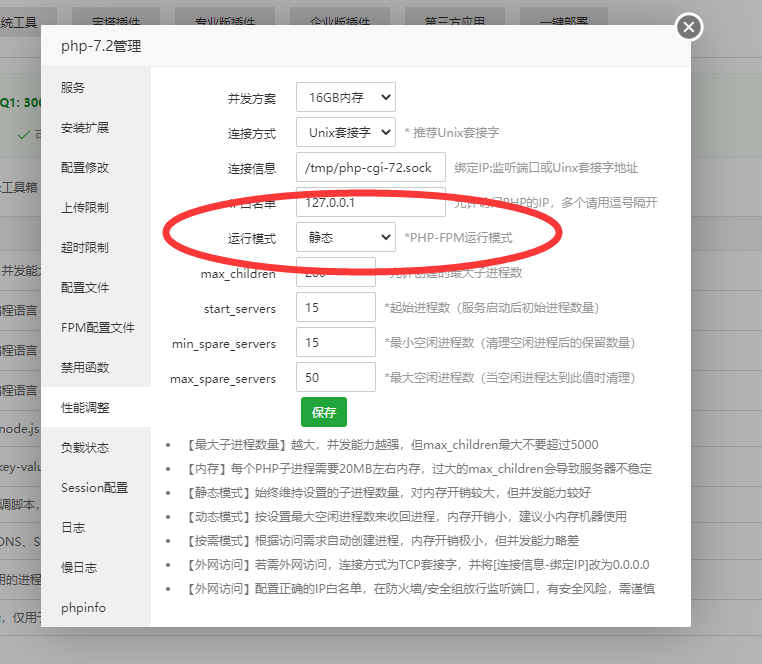Open the FPM配置文件 tab

(97, 328)
